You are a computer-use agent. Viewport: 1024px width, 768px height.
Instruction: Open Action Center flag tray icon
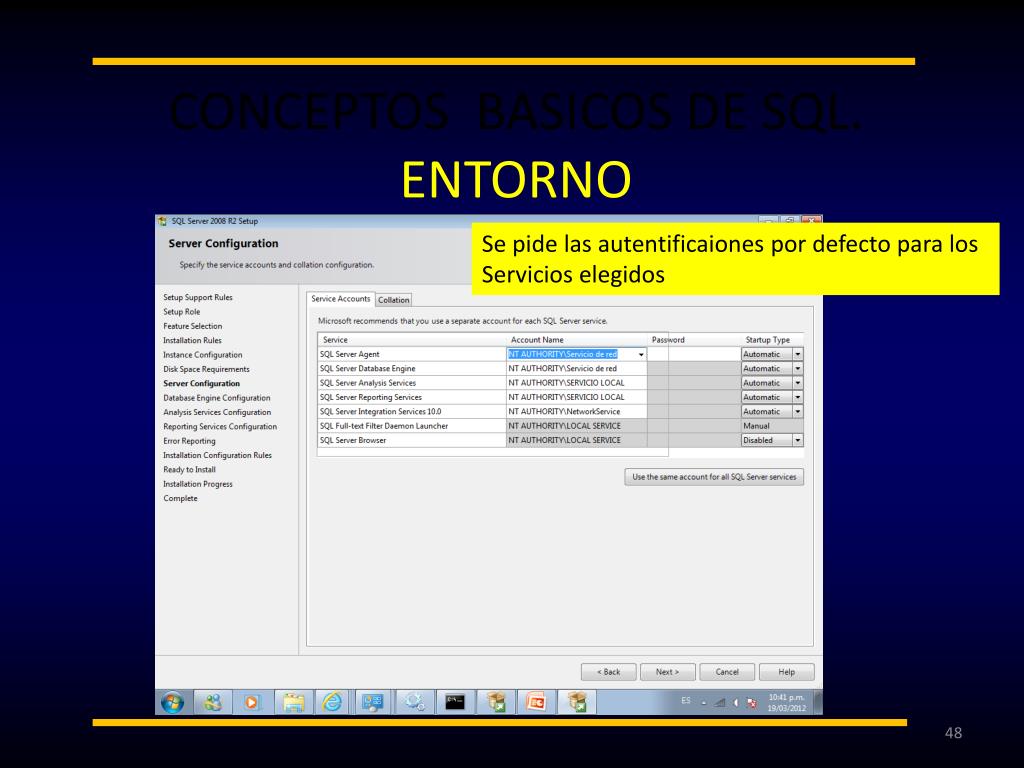point(752,703)
